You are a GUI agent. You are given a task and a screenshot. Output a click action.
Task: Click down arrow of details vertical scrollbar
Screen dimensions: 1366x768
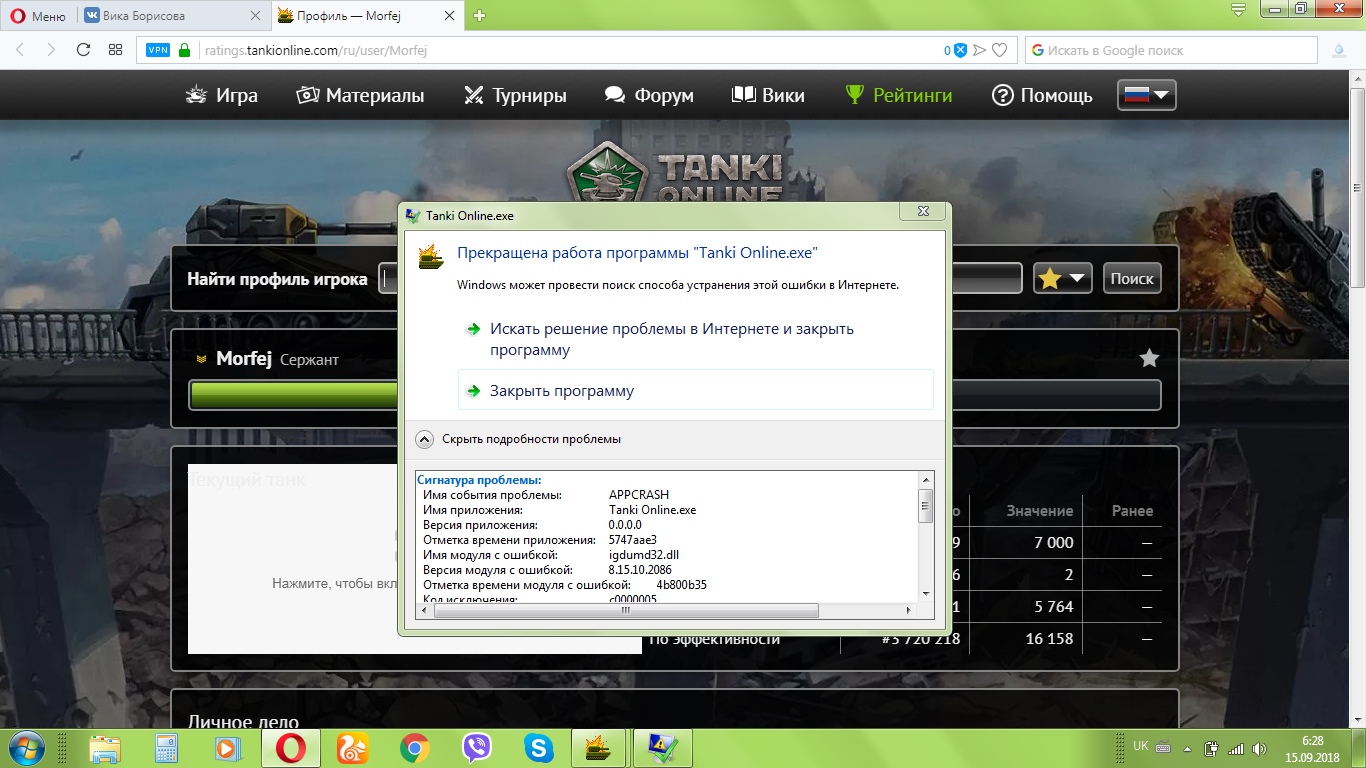click(x=926, y=594)
